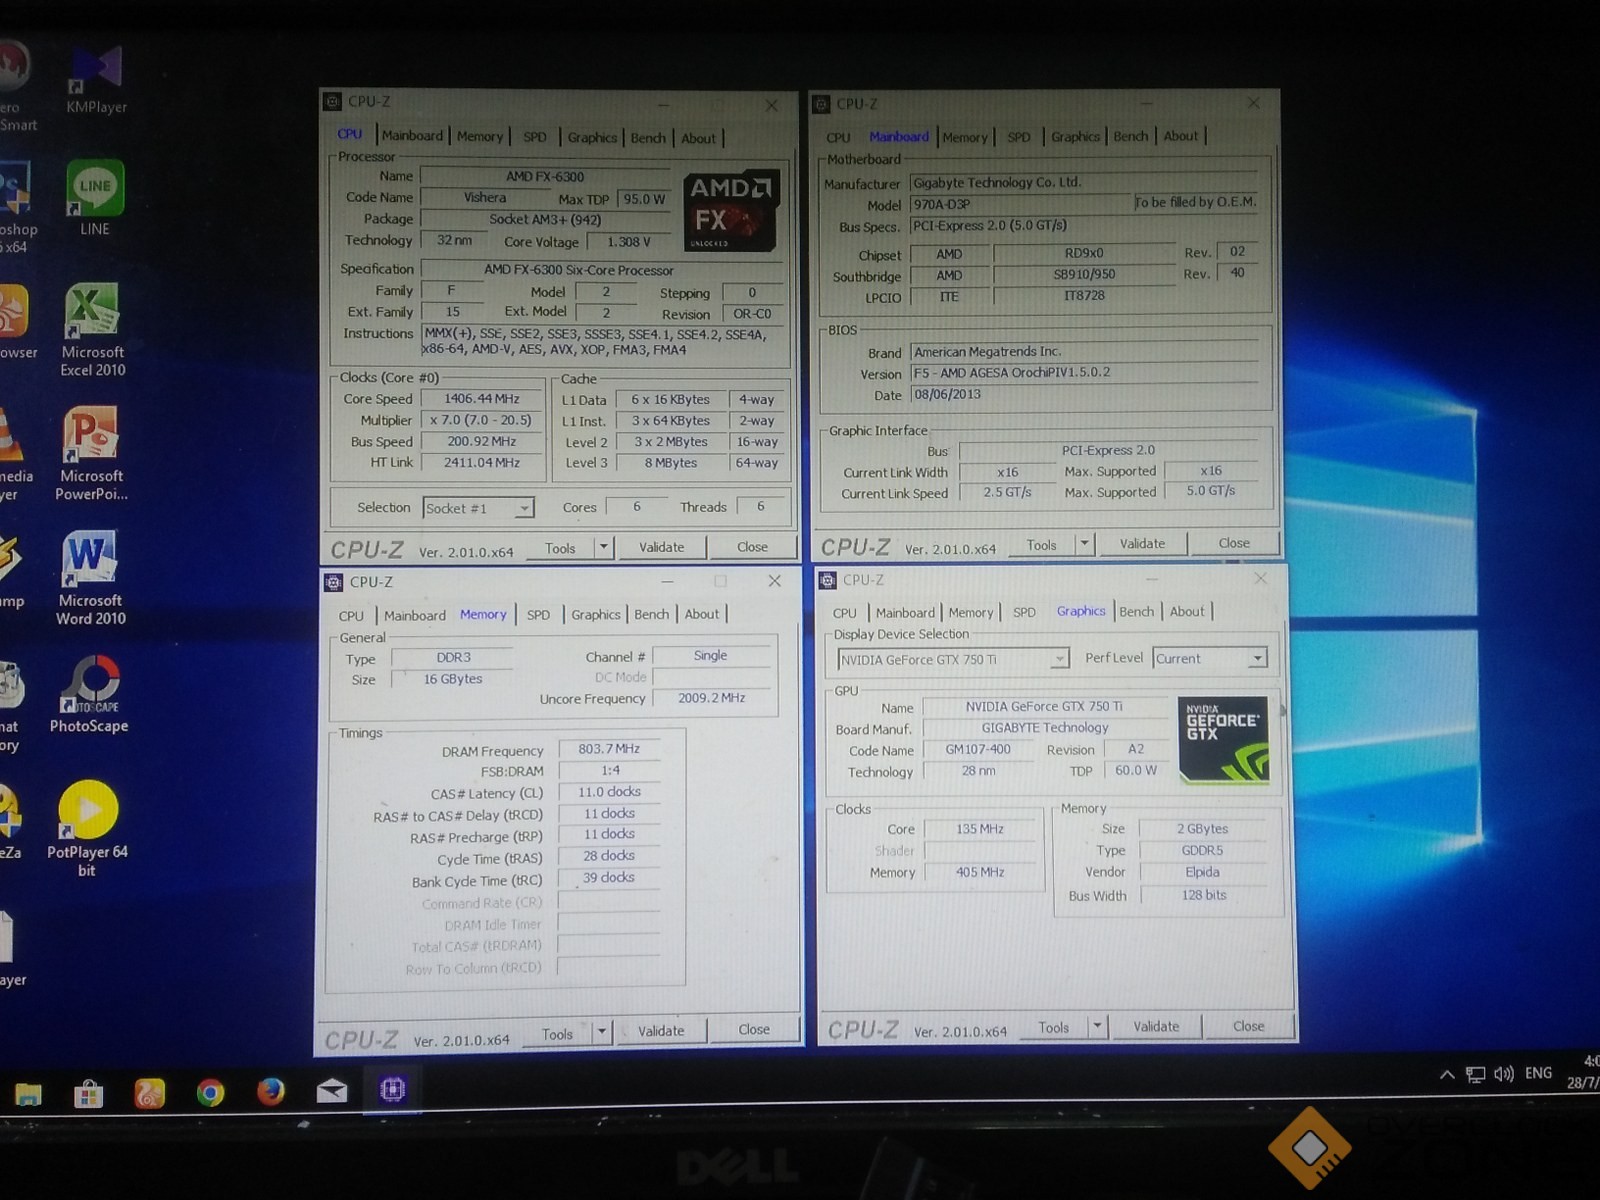Click Validate in the CPU window
This screenshot has height=1200, width=1600.
662,547
